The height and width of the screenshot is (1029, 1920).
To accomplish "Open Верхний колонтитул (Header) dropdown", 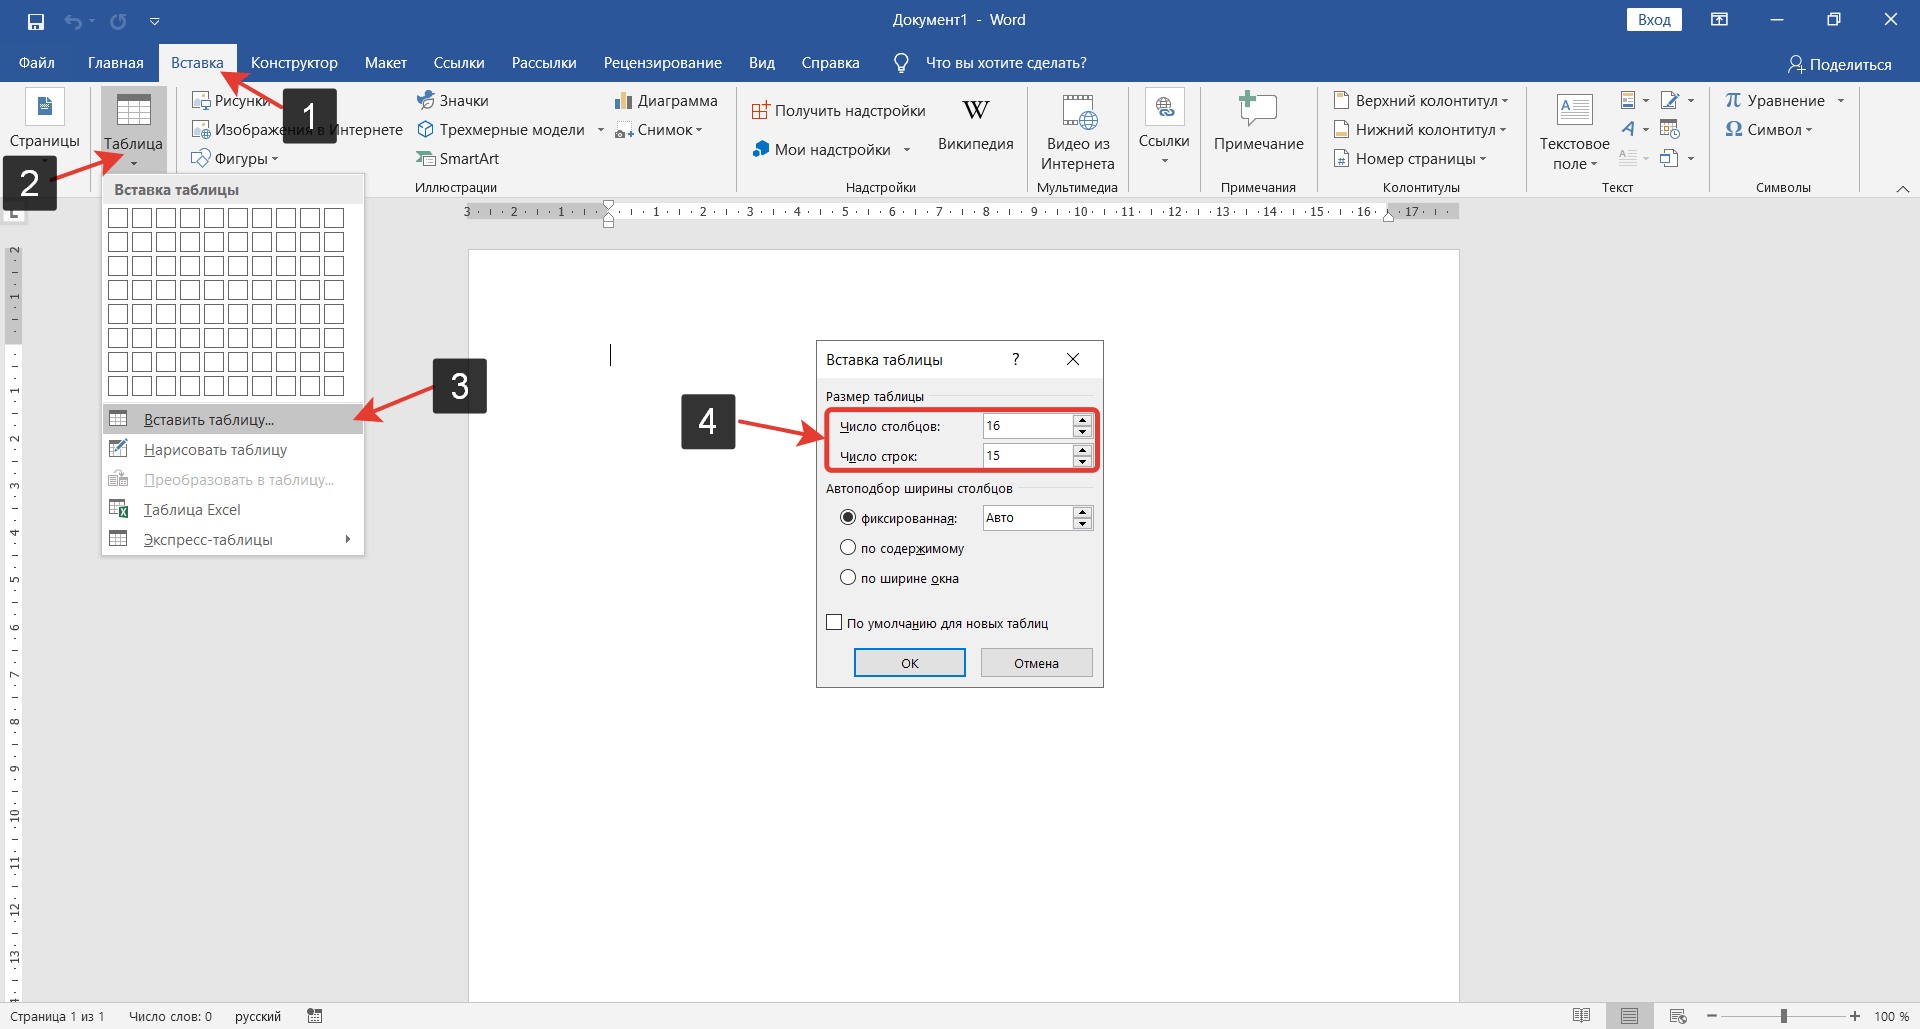I will [1421, 100].
